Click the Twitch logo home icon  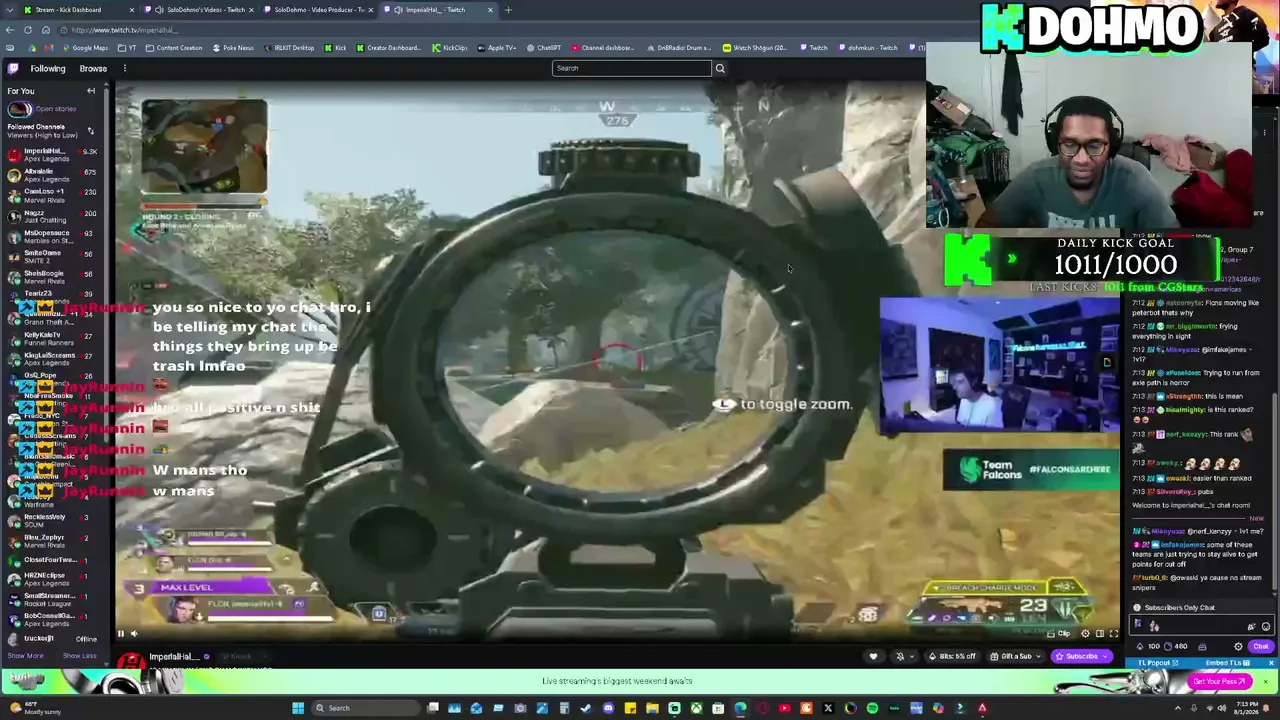[13, 68]
